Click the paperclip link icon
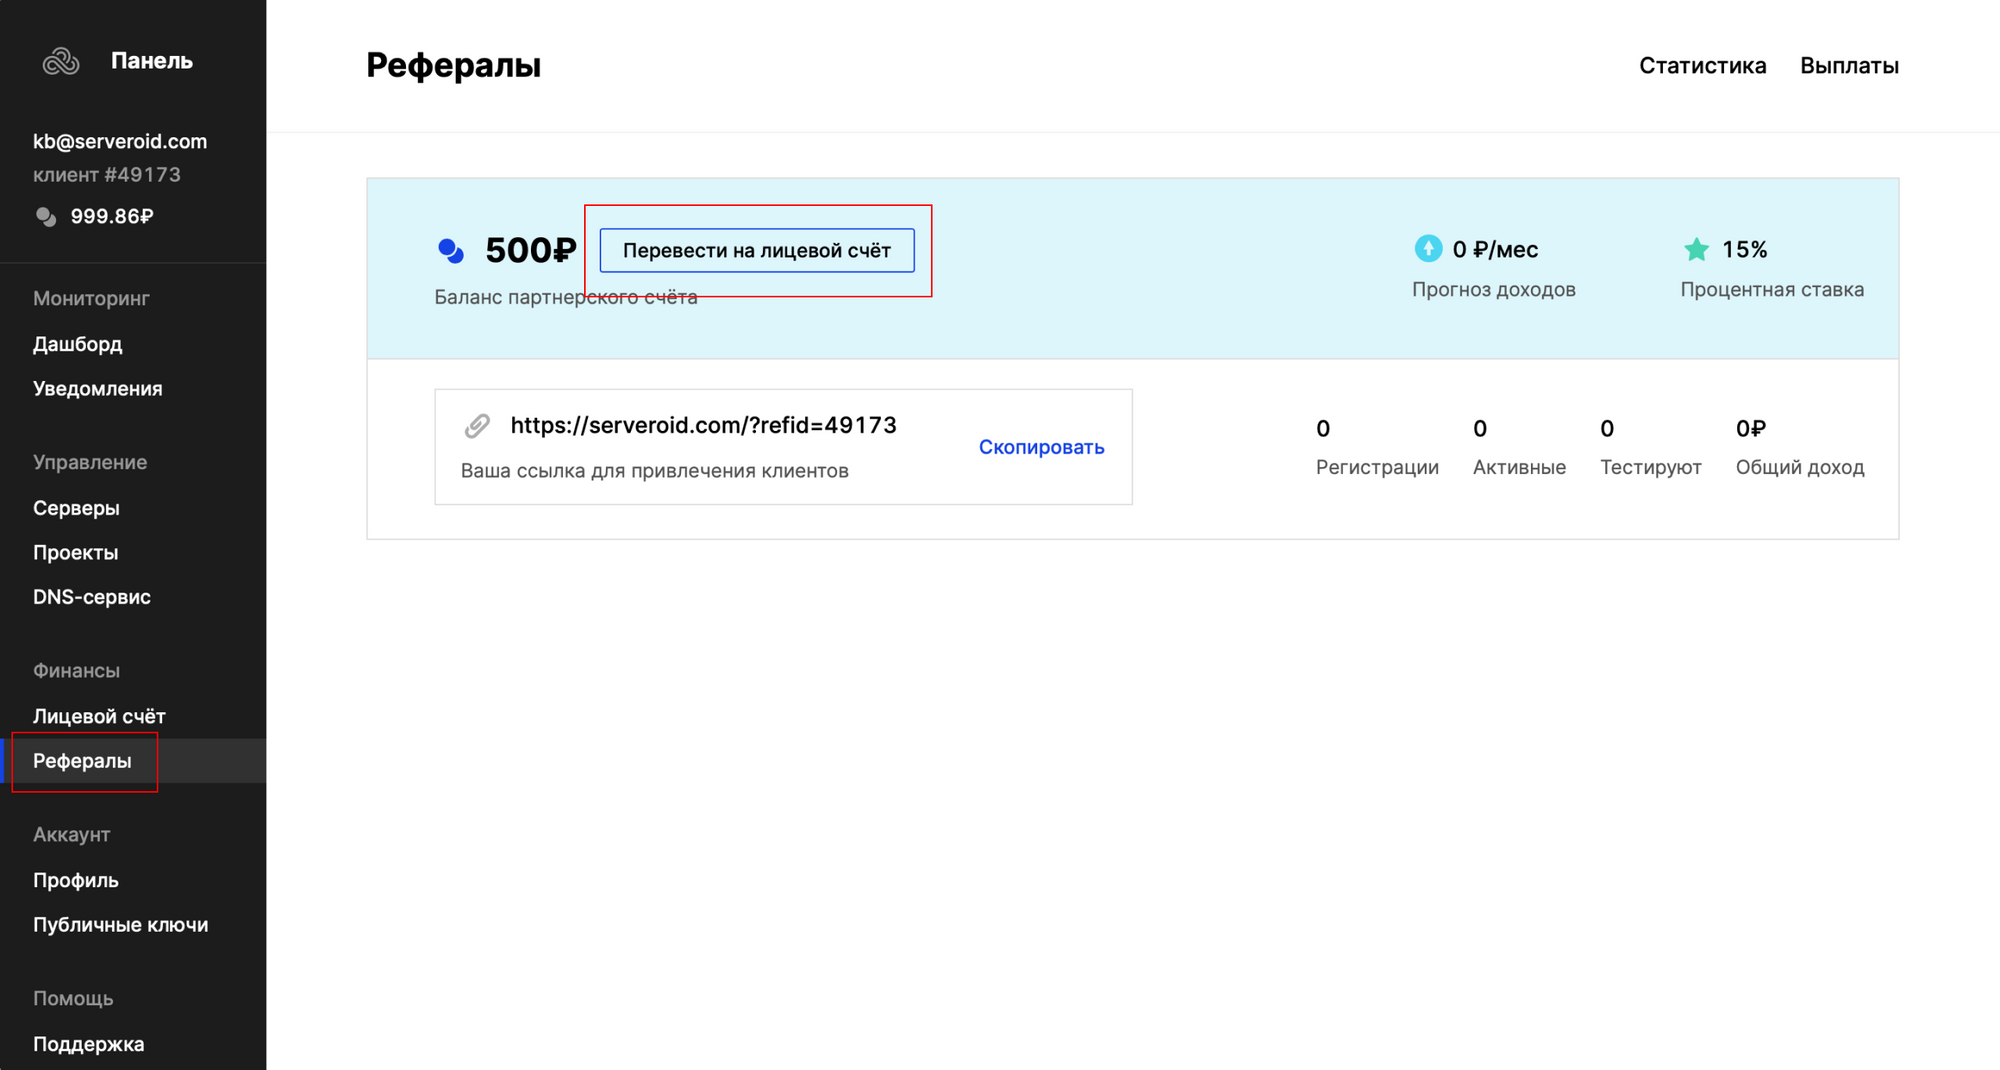This screenshot has width=2000, height=1070. (477, 425)
